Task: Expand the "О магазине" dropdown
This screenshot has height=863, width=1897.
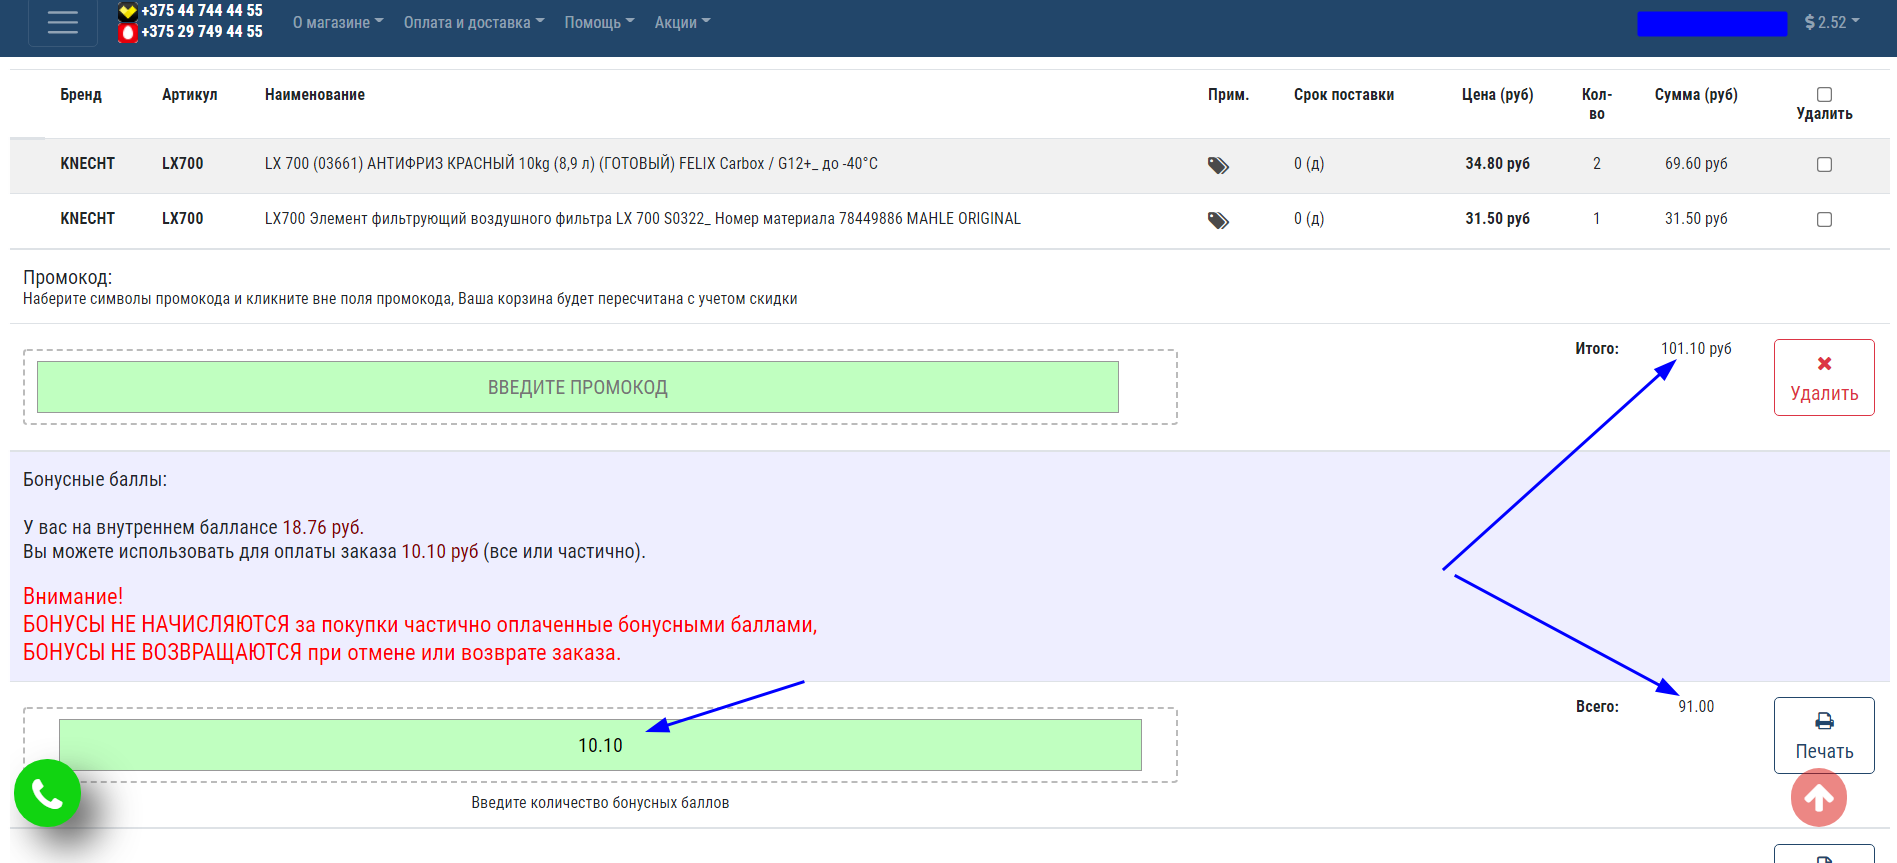Action: pos(337,22)
